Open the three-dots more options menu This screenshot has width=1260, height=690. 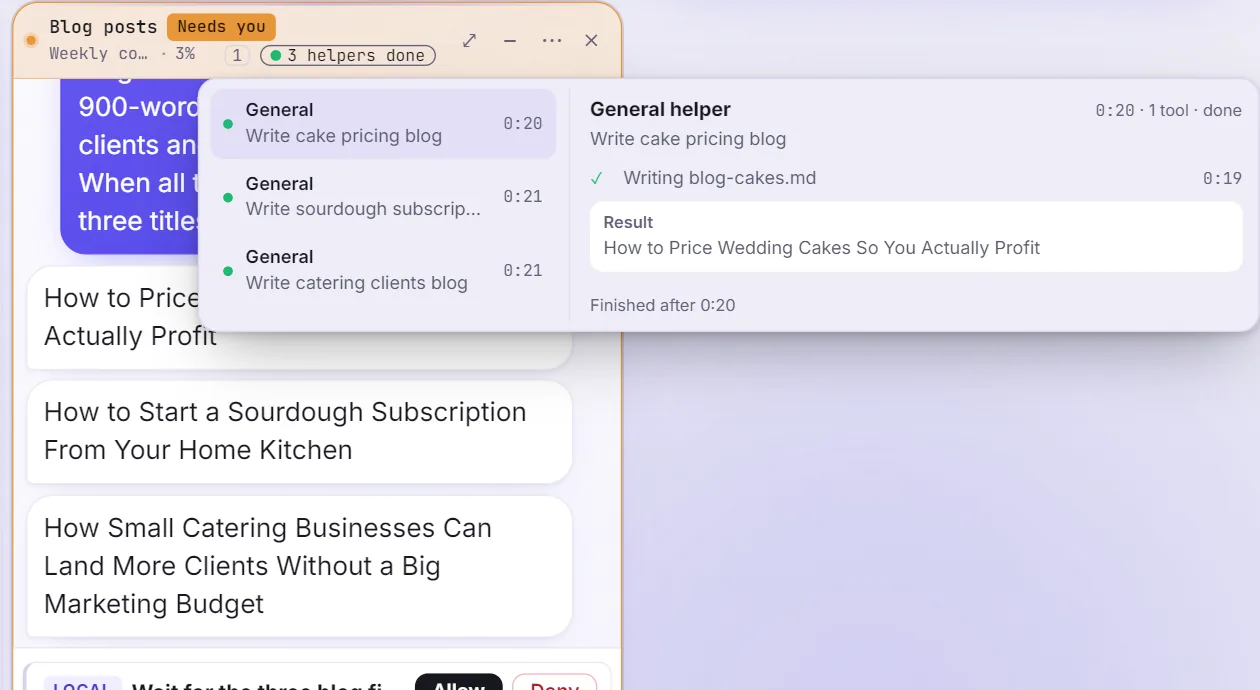coord(552,40)
